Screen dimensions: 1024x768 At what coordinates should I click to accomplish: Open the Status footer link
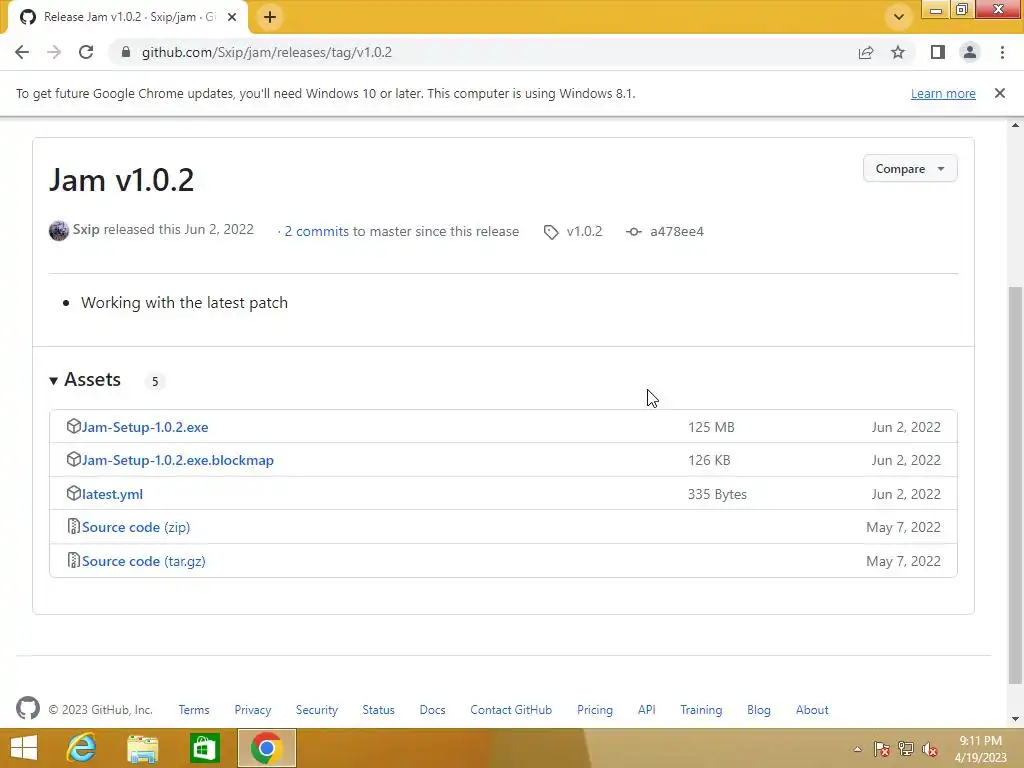379,710
